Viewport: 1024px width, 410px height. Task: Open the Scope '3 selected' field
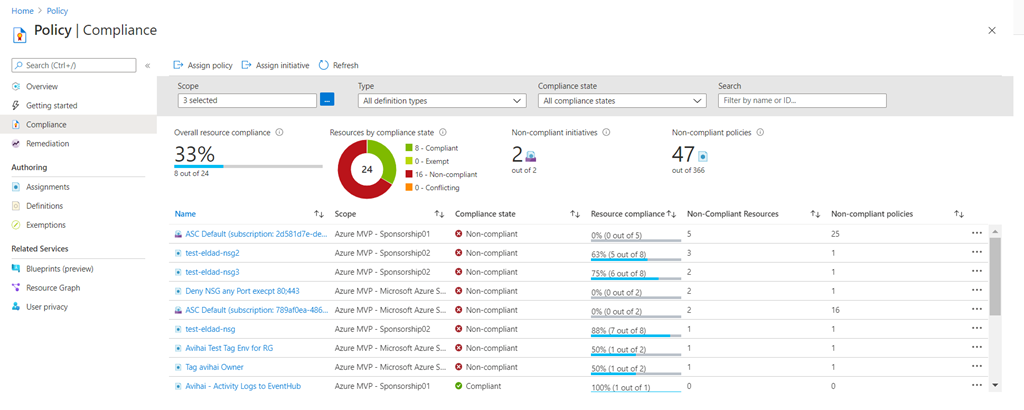pos(248,101)
